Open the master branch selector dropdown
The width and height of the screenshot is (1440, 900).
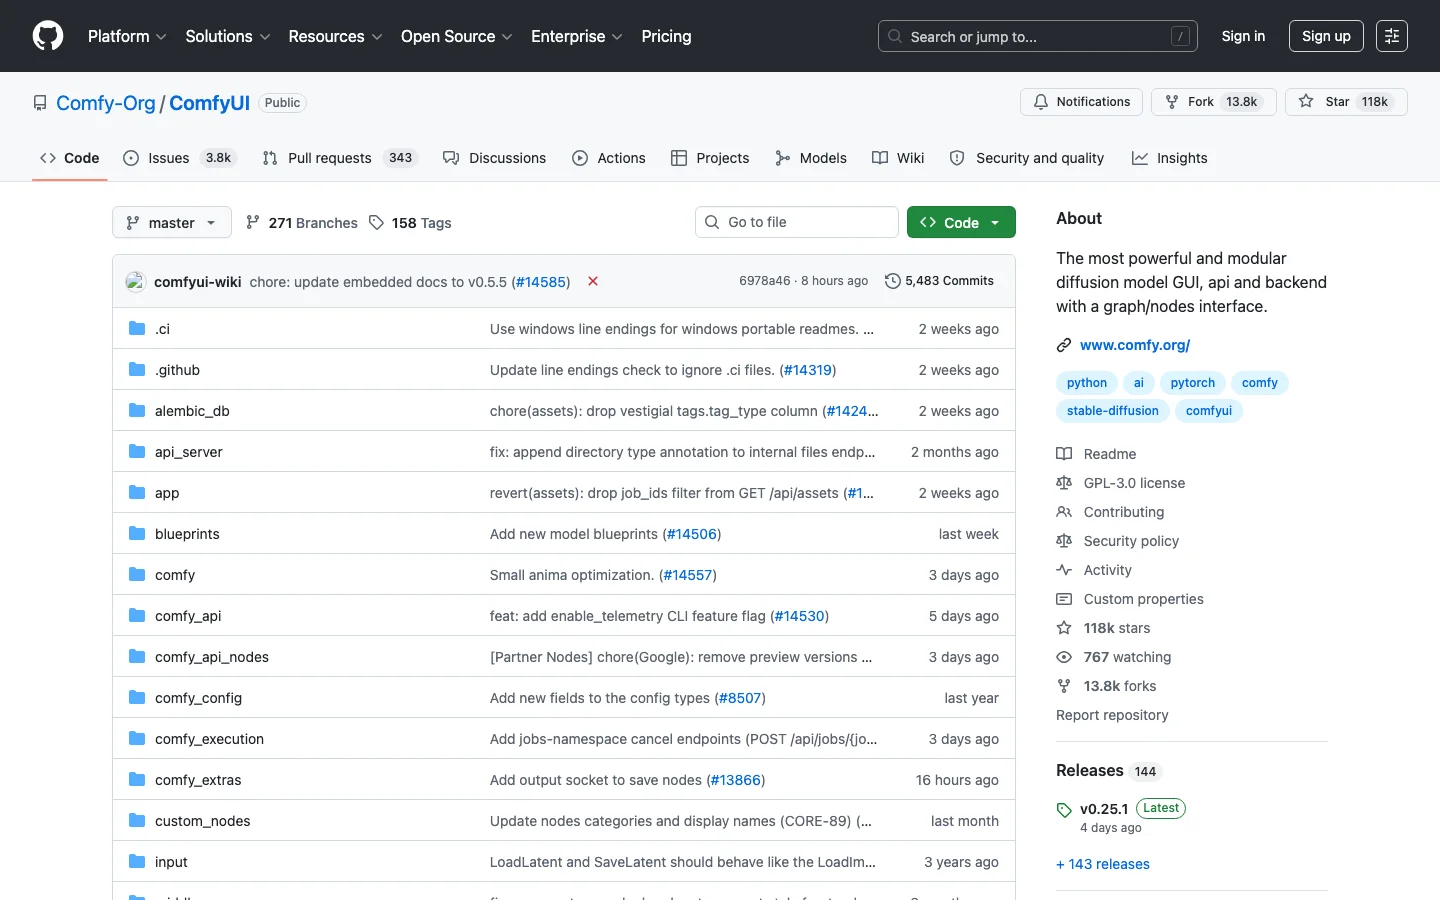click(172, 222)
